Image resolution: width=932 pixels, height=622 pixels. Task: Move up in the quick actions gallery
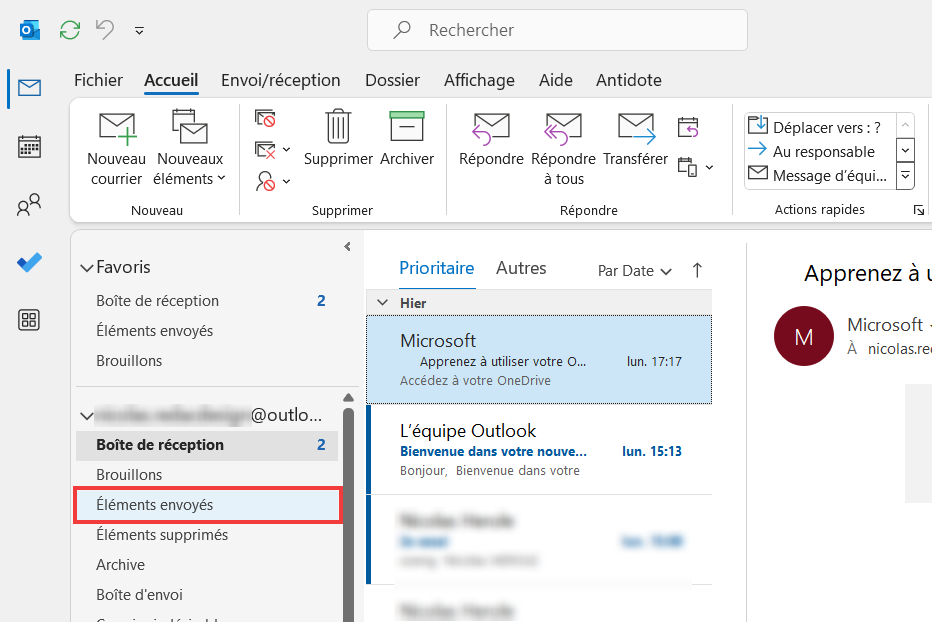tap(905, 125)
